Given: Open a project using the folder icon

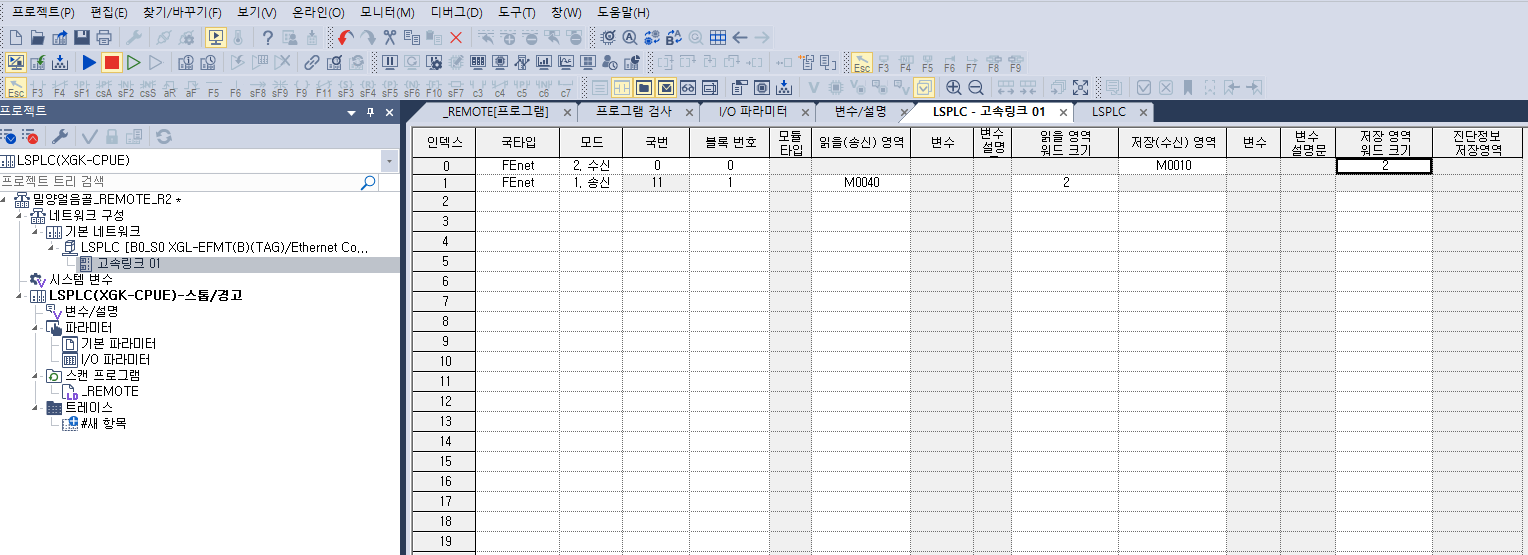Looking at the screenshot, I should click(x=37, y=38).
